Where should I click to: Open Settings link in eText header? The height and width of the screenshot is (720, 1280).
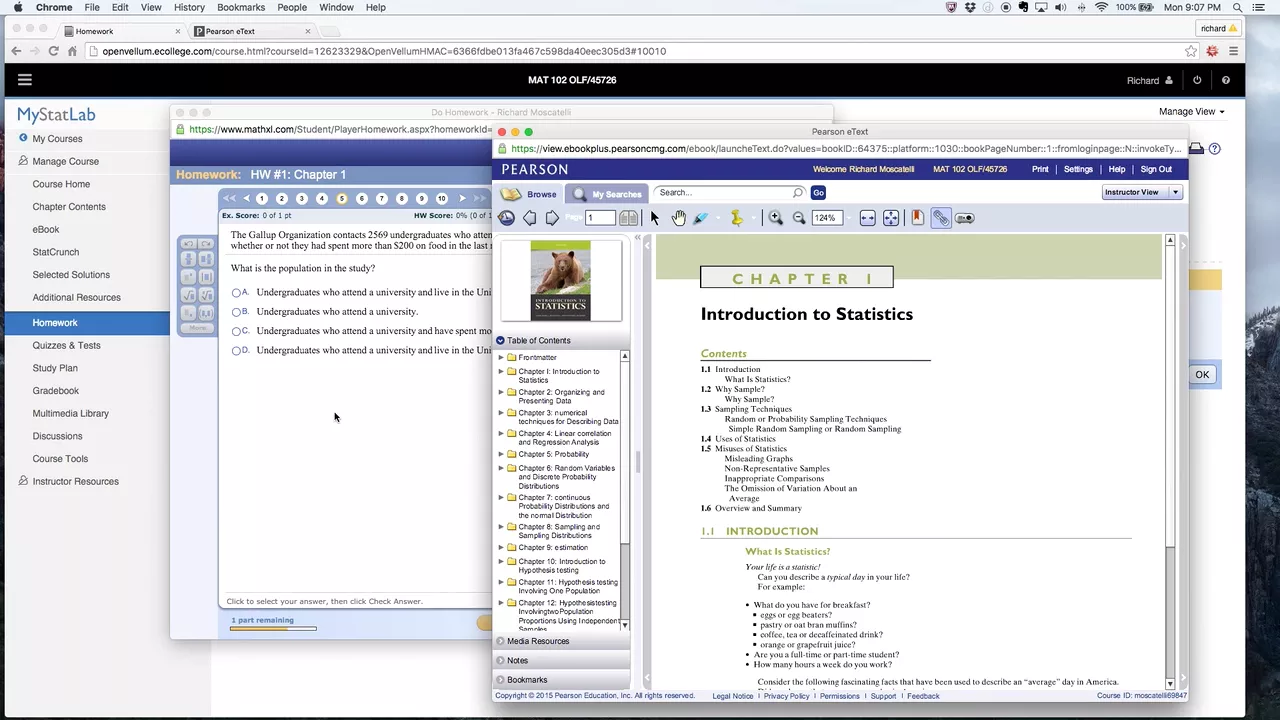pyautogui.click(x=1078, y=169)
